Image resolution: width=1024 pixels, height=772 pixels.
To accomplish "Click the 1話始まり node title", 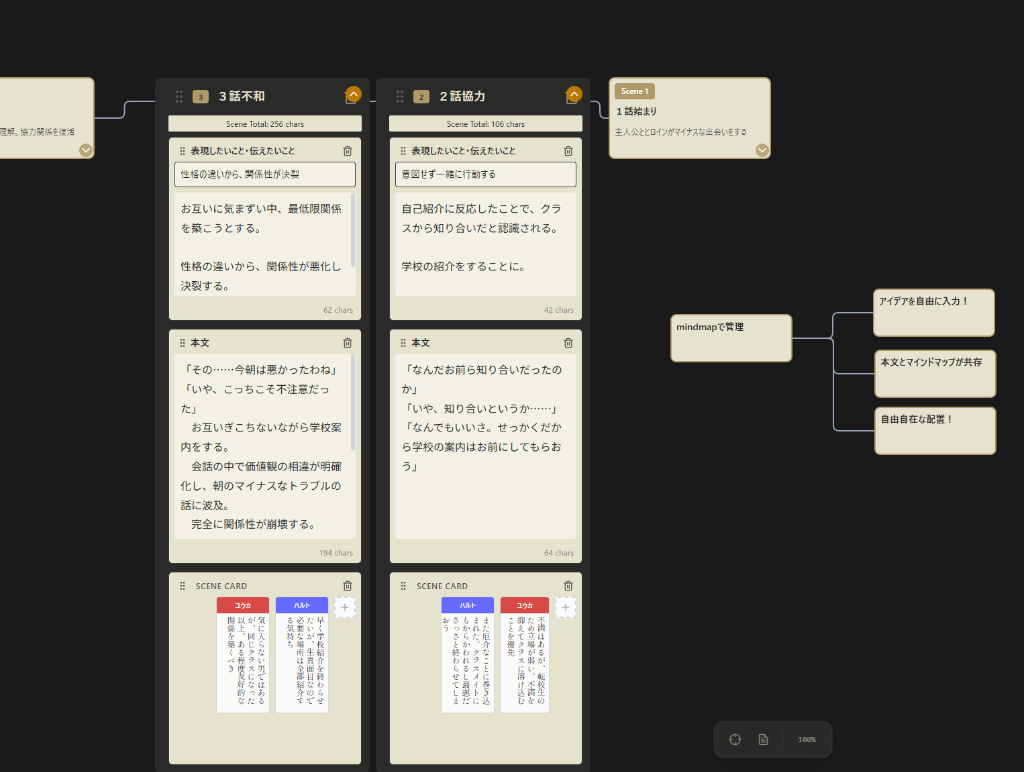I will [x=637, y=112].
